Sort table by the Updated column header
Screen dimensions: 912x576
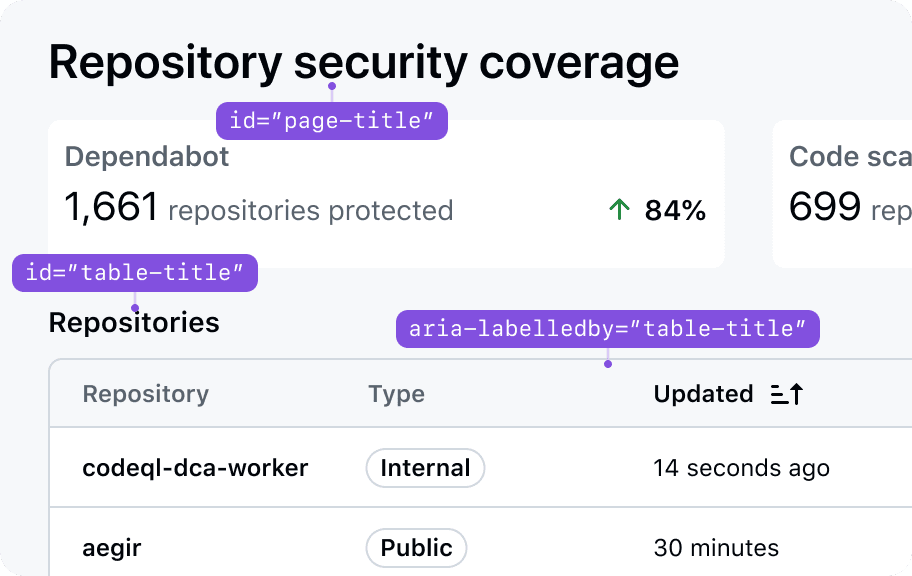coord(703,394)
